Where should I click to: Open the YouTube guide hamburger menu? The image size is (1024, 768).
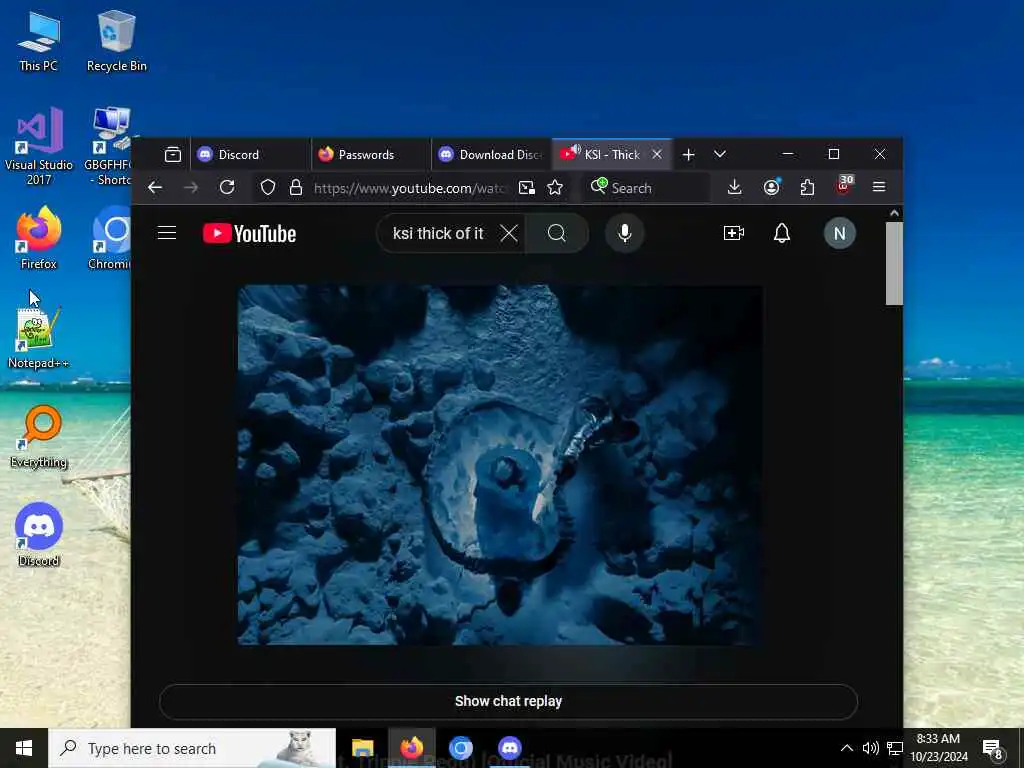167,233
